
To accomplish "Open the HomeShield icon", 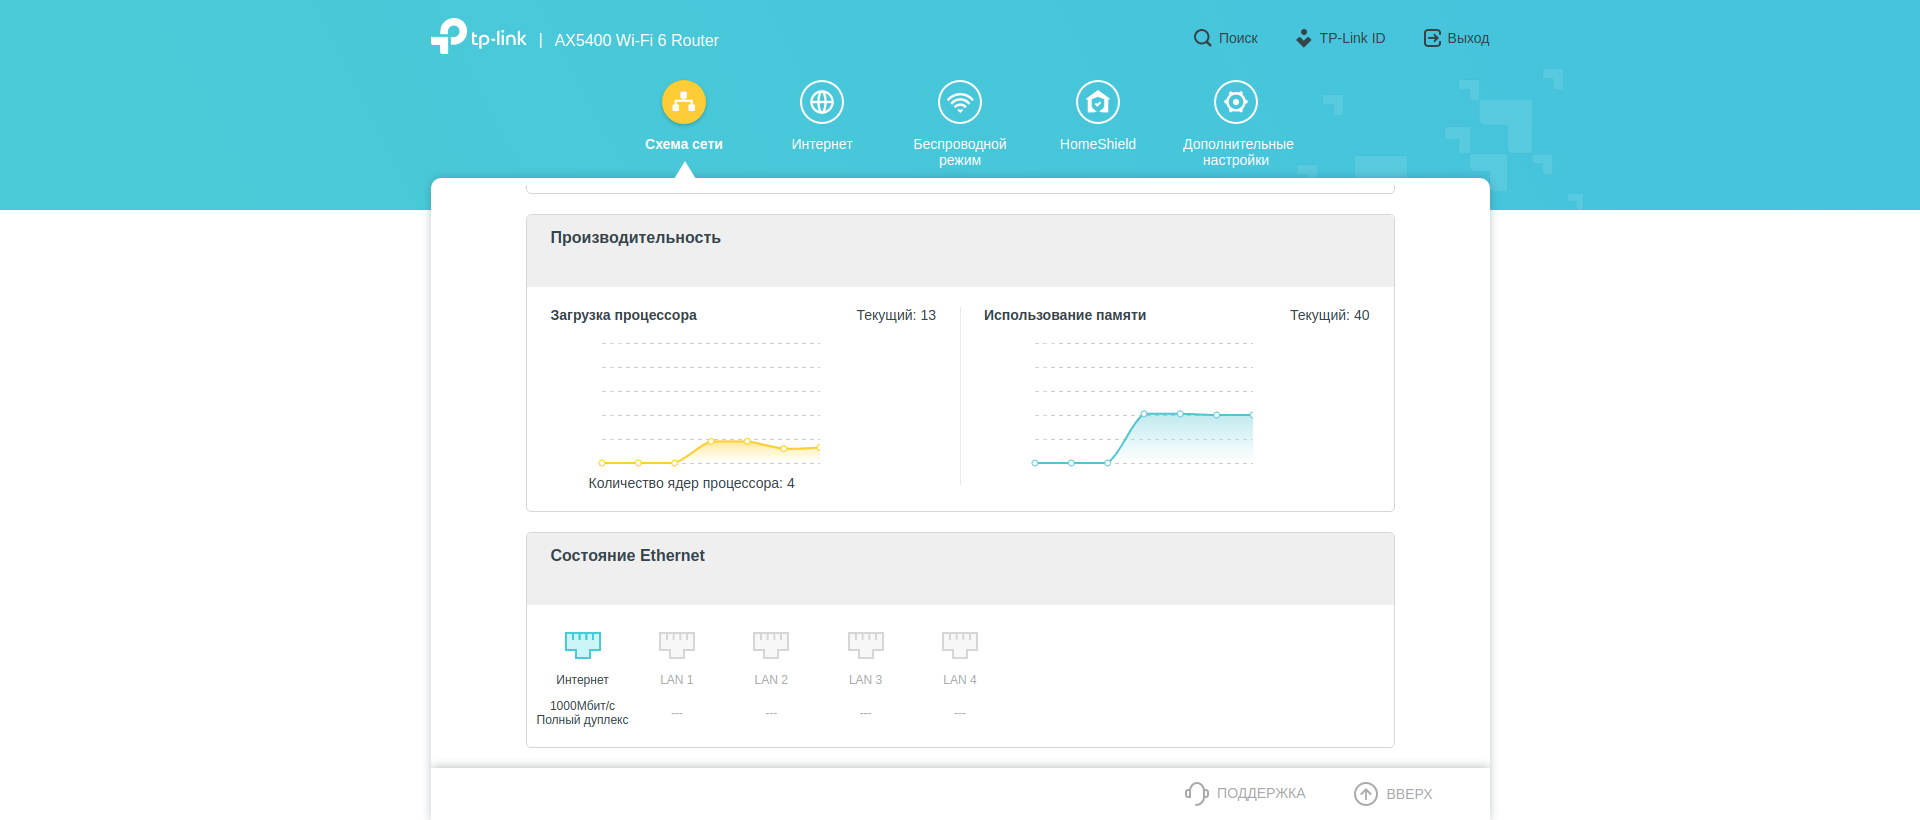I will pos(1098,102).
